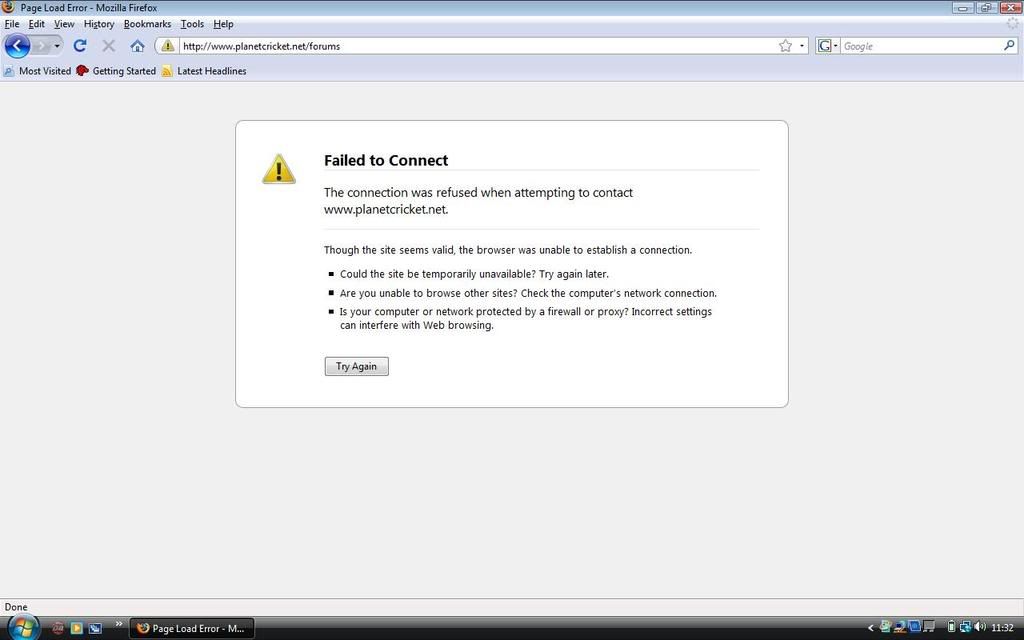Click the Show Desktop quick launch icon
The height and width of the screenshot is (640, 1024).
95,628
